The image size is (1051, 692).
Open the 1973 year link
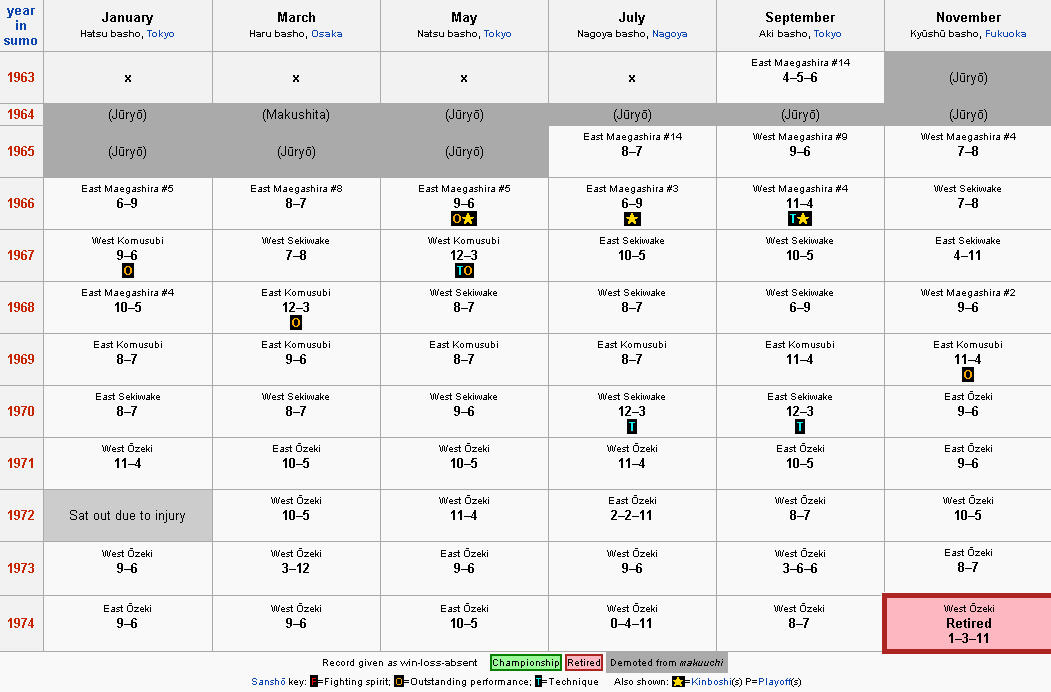click(21, 568)
